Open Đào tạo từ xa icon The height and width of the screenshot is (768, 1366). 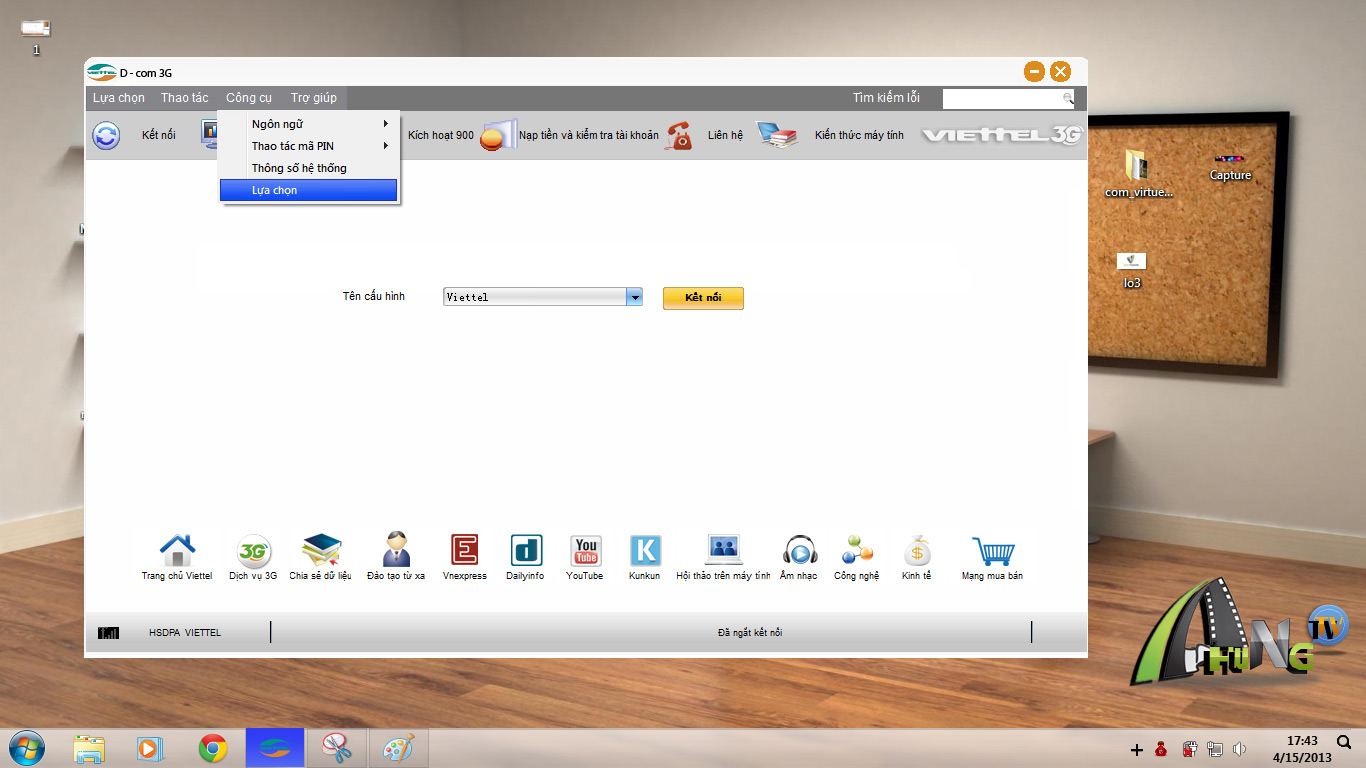coord(396,550)
